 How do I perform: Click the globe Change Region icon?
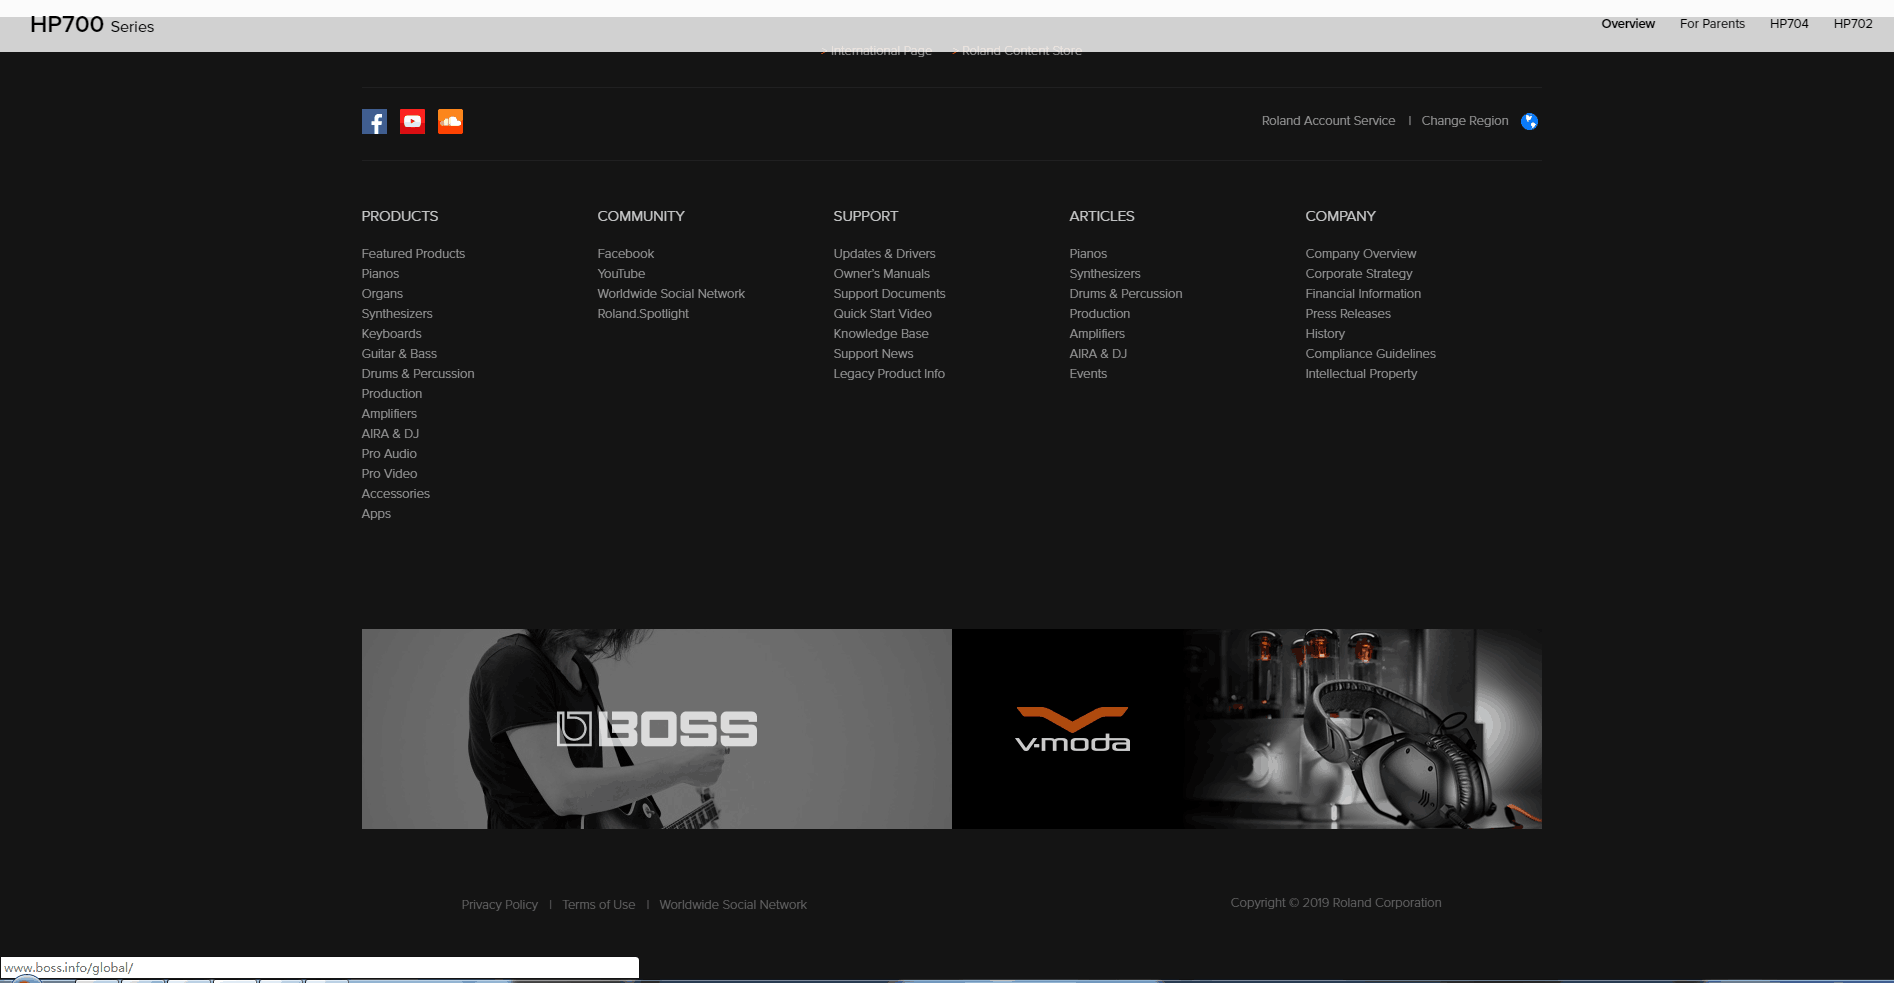1529,122
